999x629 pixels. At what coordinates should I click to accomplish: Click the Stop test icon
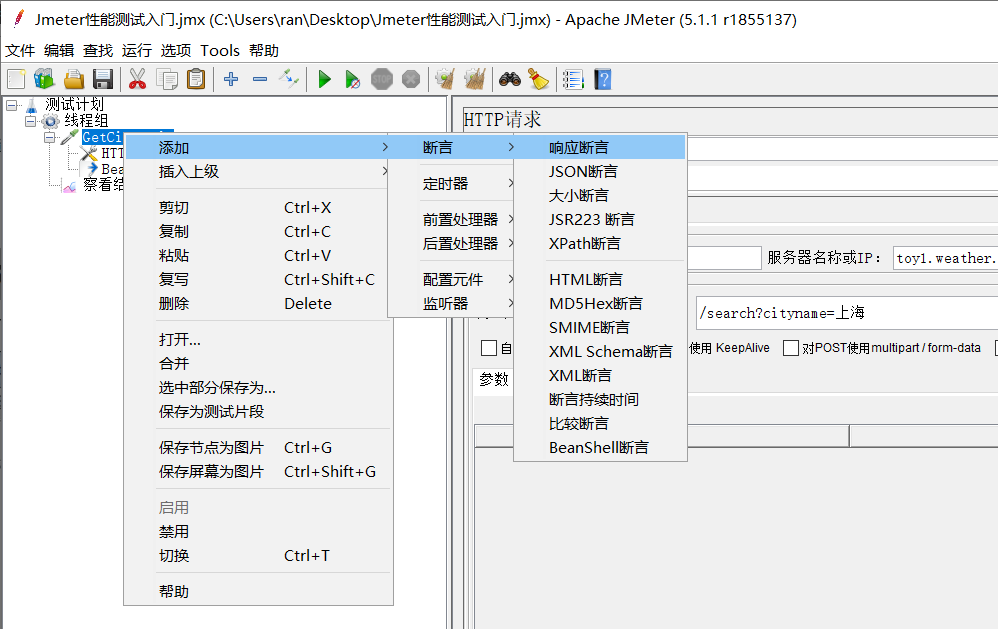point(382,80)
